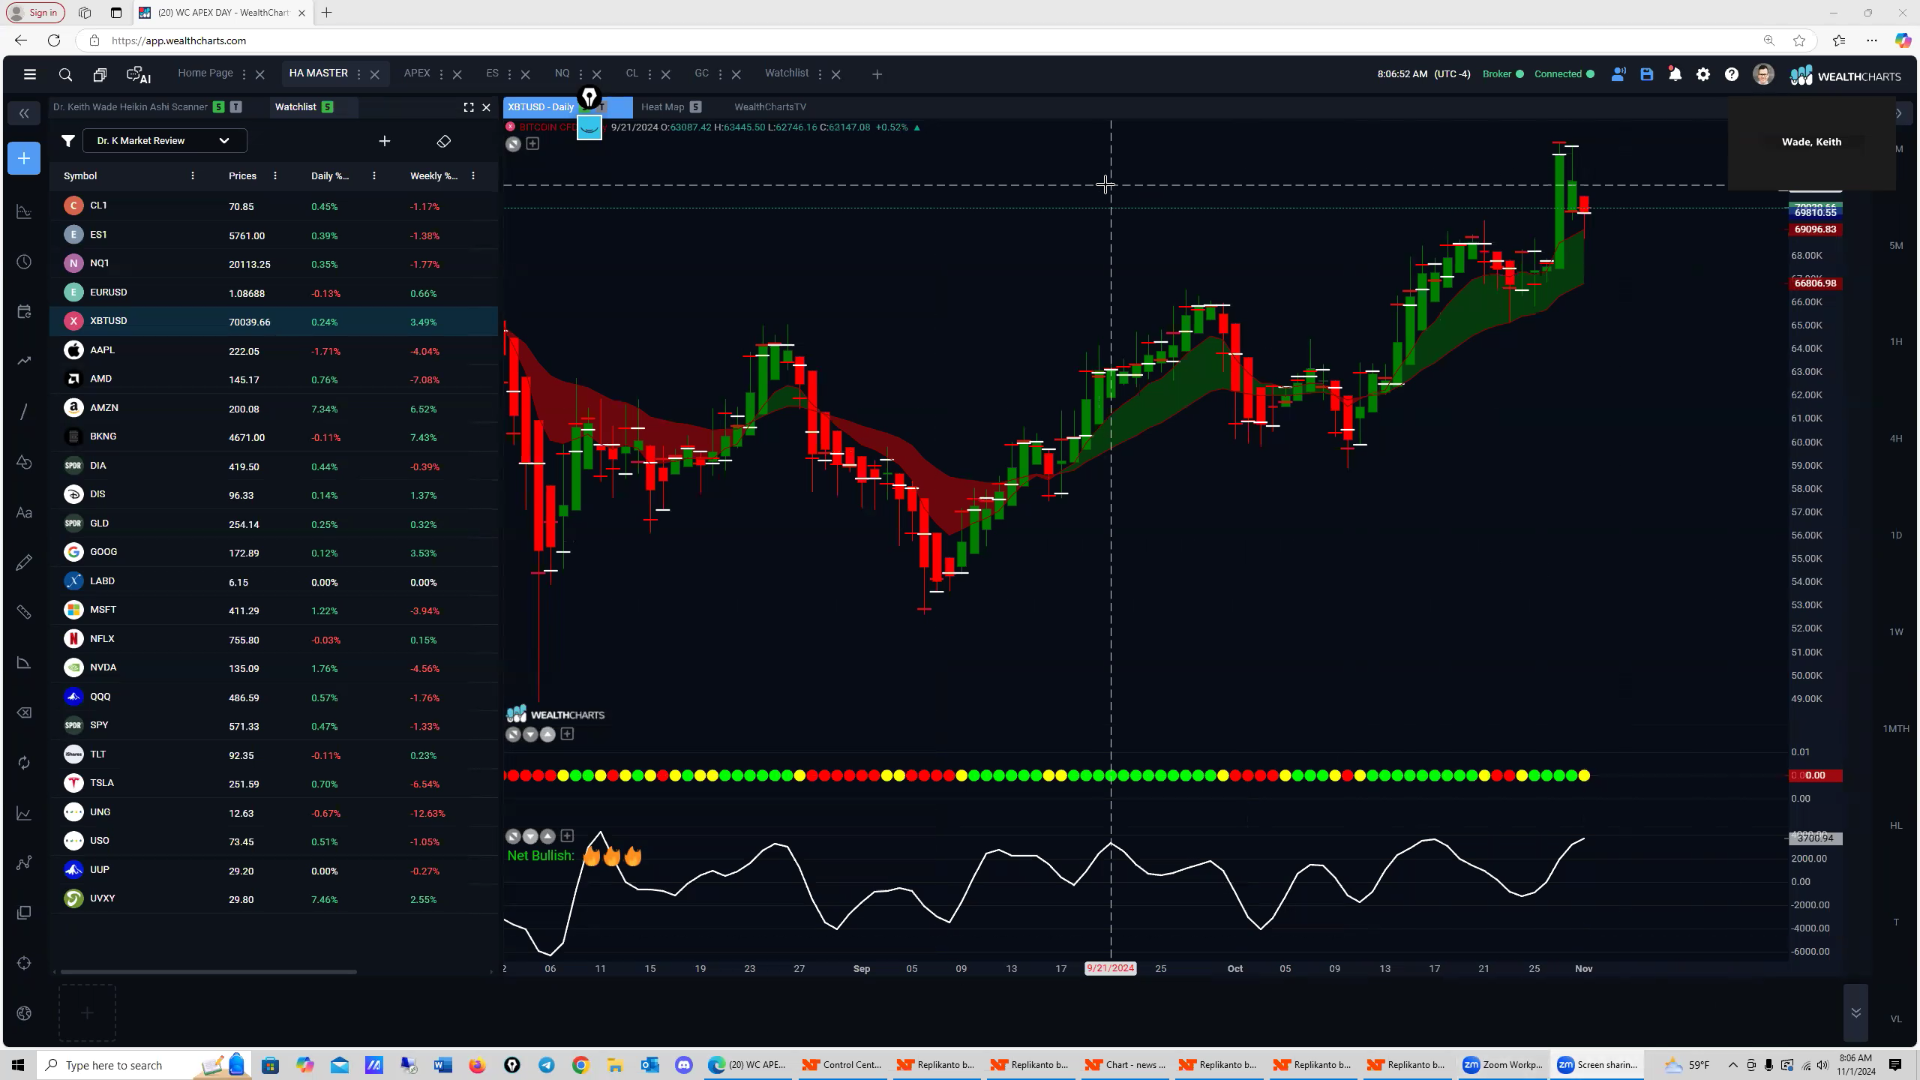1920x1080 pixels.
Task: Add a new workspace tab with plus
Action: tap(877, 74)
